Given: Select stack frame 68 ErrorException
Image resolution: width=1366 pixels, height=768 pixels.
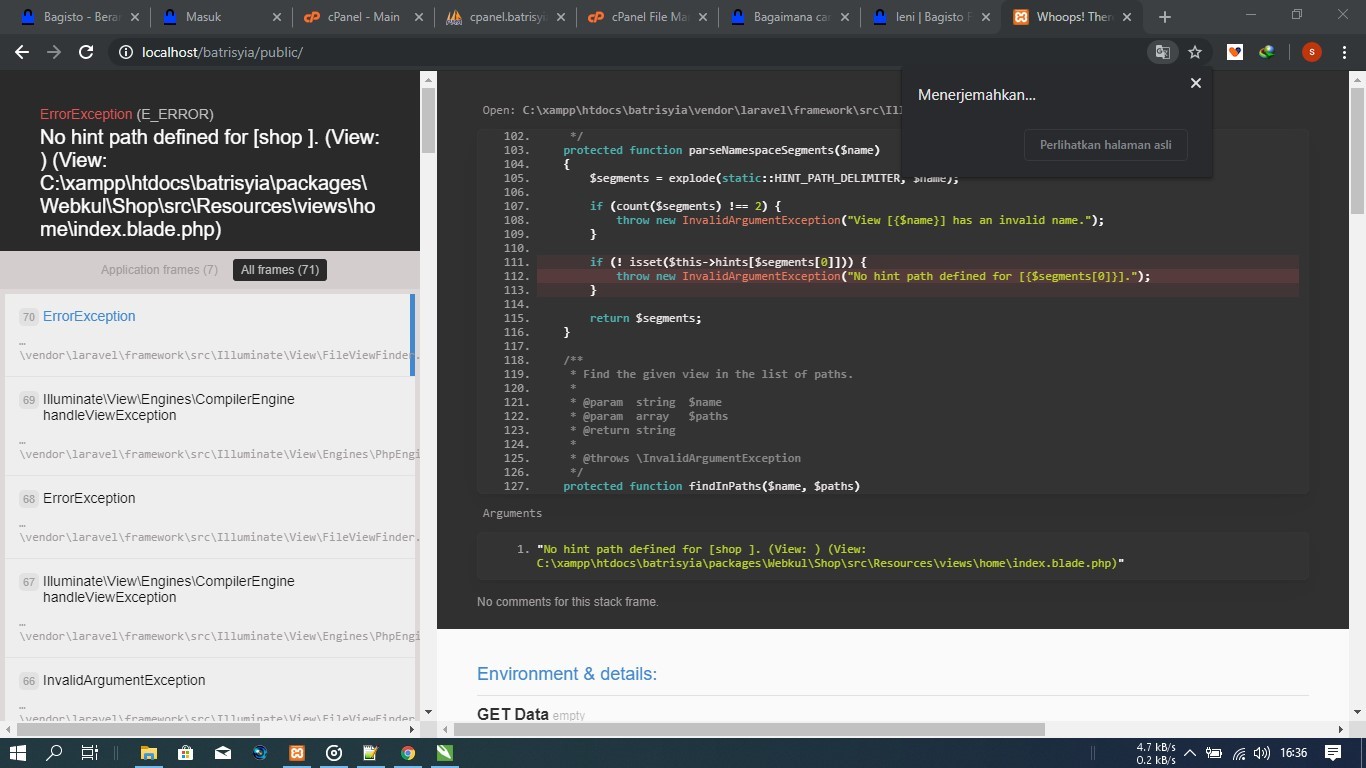Looking at the screenshot, I should (210, 517).
